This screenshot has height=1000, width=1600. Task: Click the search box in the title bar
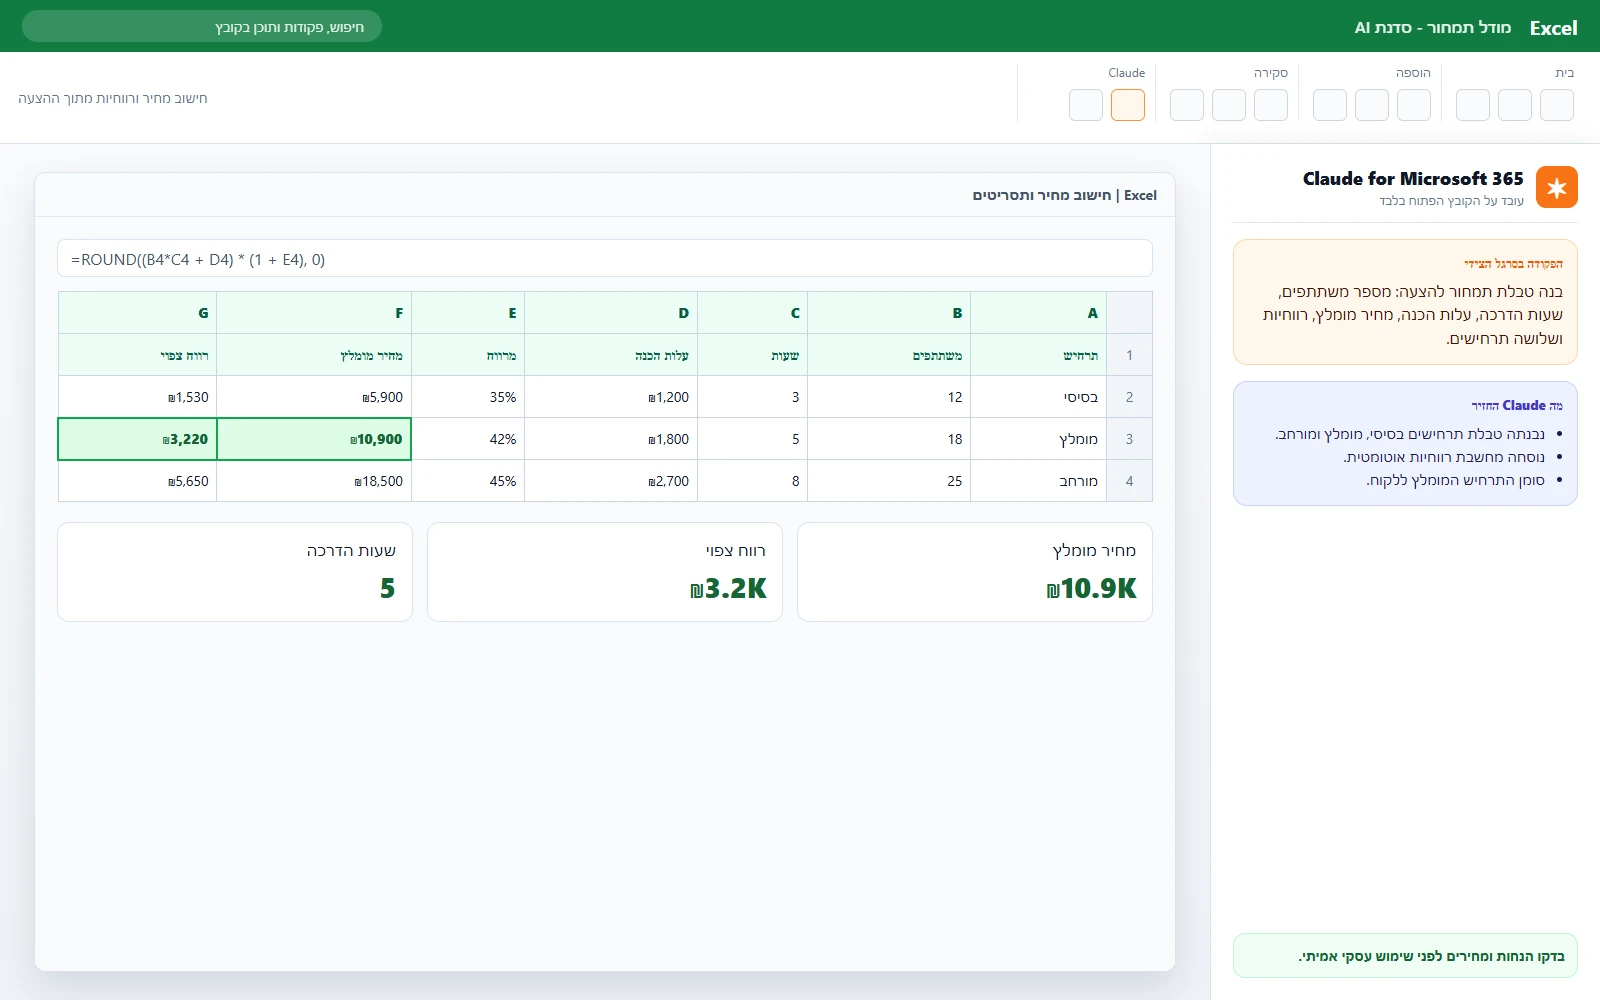click(202, 26)
